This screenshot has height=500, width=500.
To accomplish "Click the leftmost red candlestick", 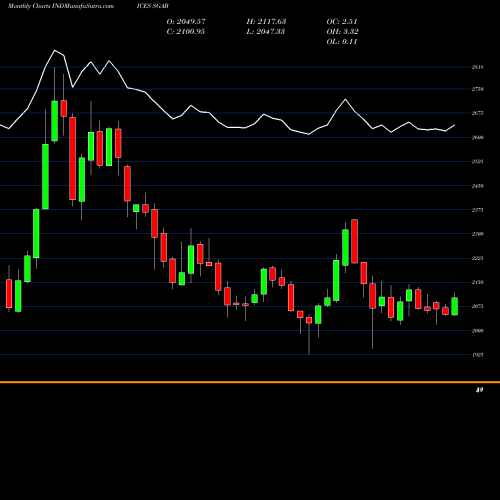I will (9, 293).
